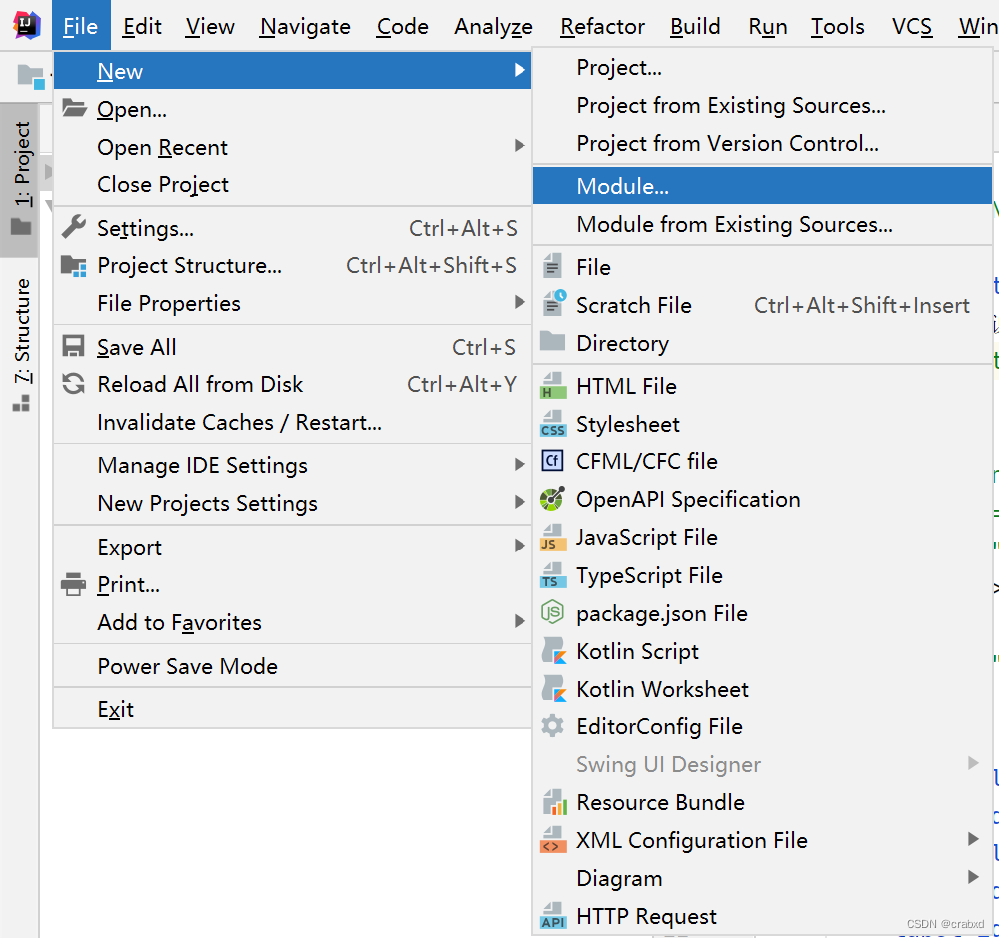Open the Tools menu
The image size is (999, 938).
(837, 26)
